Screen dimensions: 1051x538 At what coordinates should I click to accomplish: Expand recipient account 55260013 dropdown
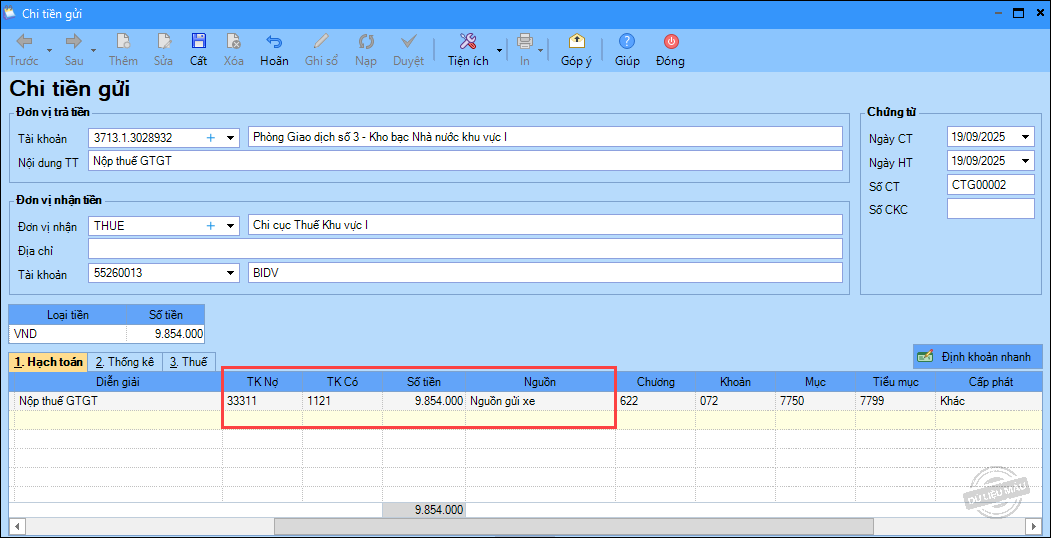pos(230,274)
